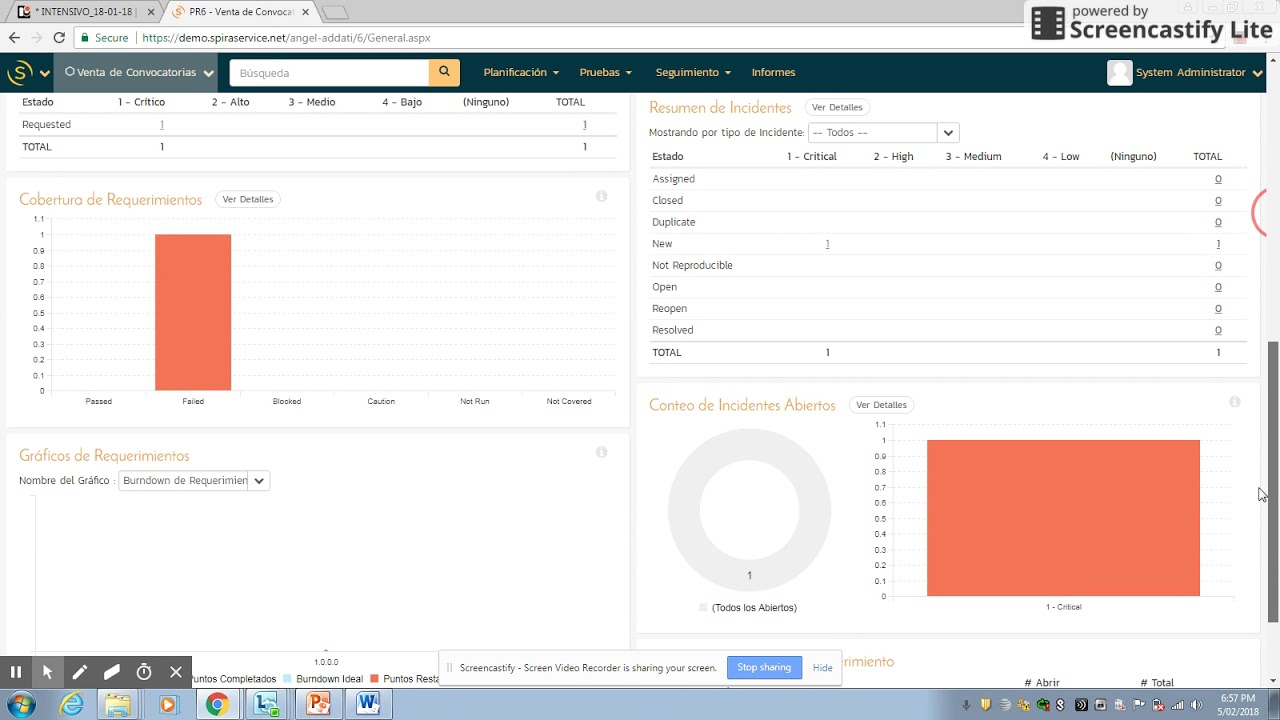The image size is (1280, 720).
Task: Click the Screencastify timer icon
Action: tap(143, 672)
